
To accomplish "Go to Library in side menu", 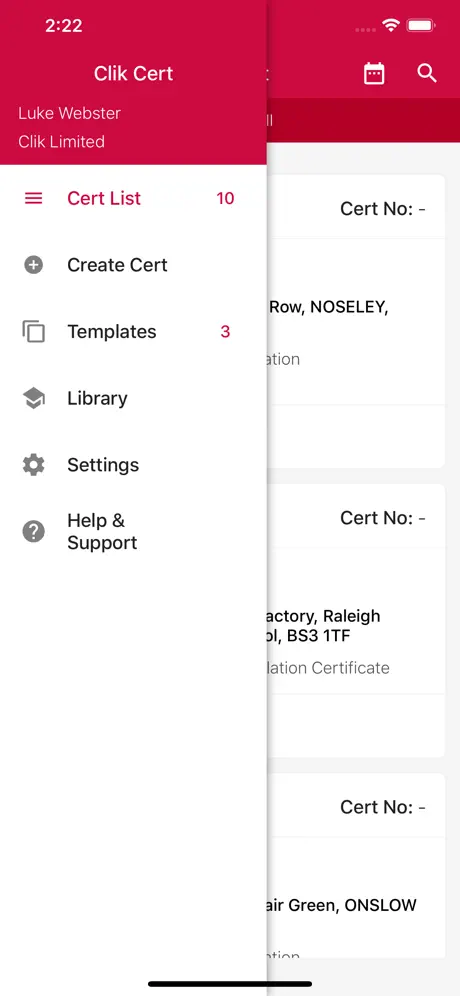I will (x=133, y=398).
